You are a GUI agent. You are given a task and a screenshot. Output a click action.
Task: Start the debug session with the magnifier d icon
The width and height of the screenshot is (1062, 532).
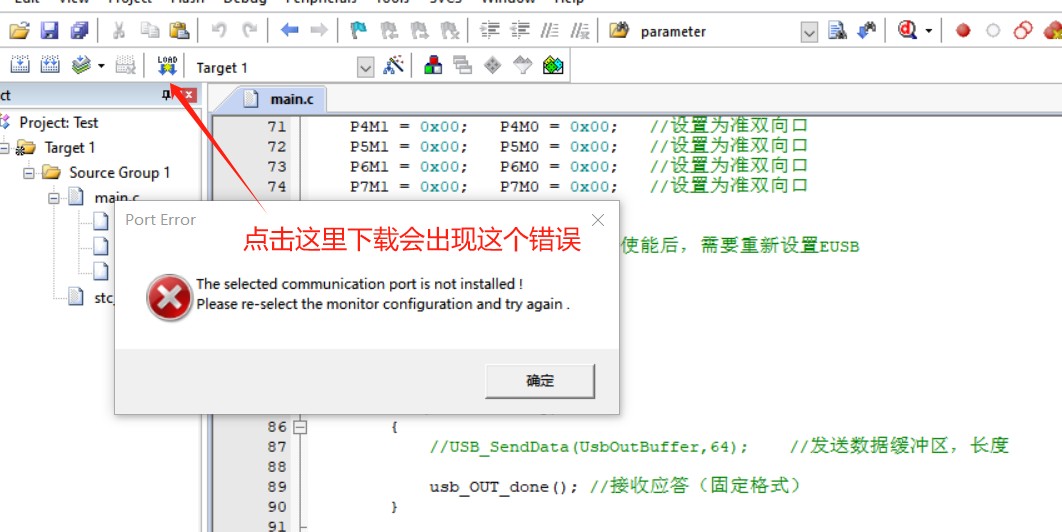(x=907, y=30)
